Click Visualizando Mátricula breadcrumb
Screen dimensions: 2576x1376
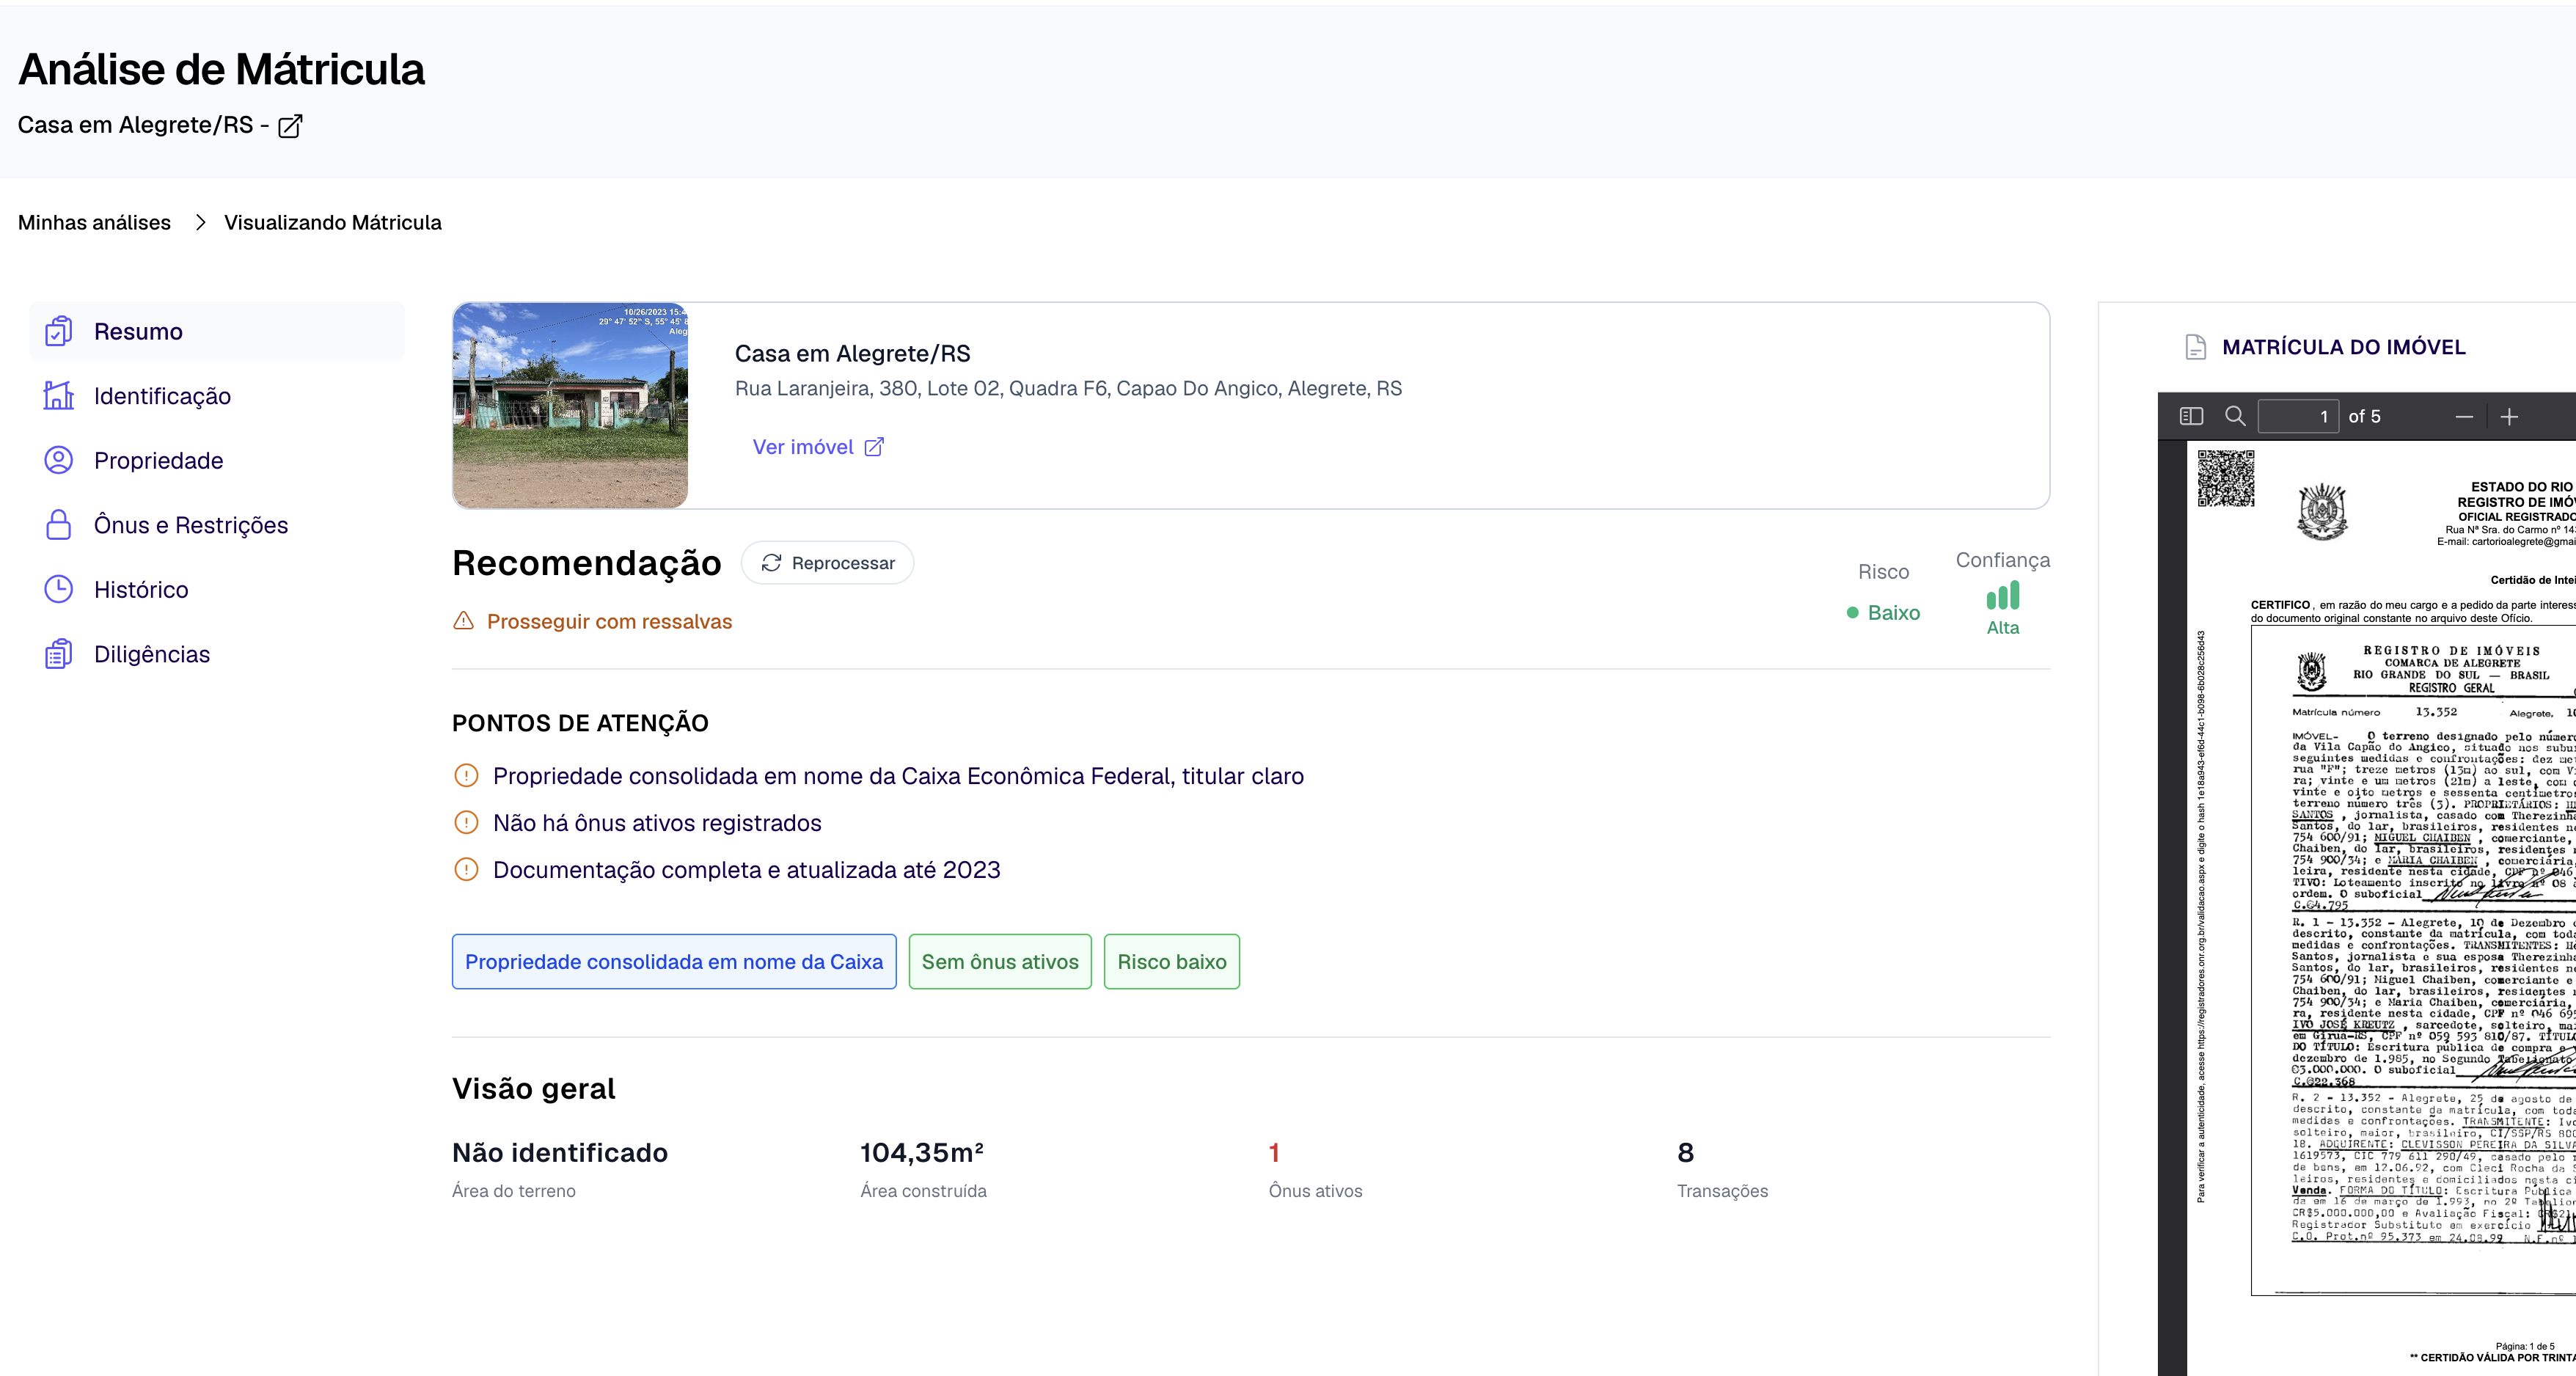point(333,222)
